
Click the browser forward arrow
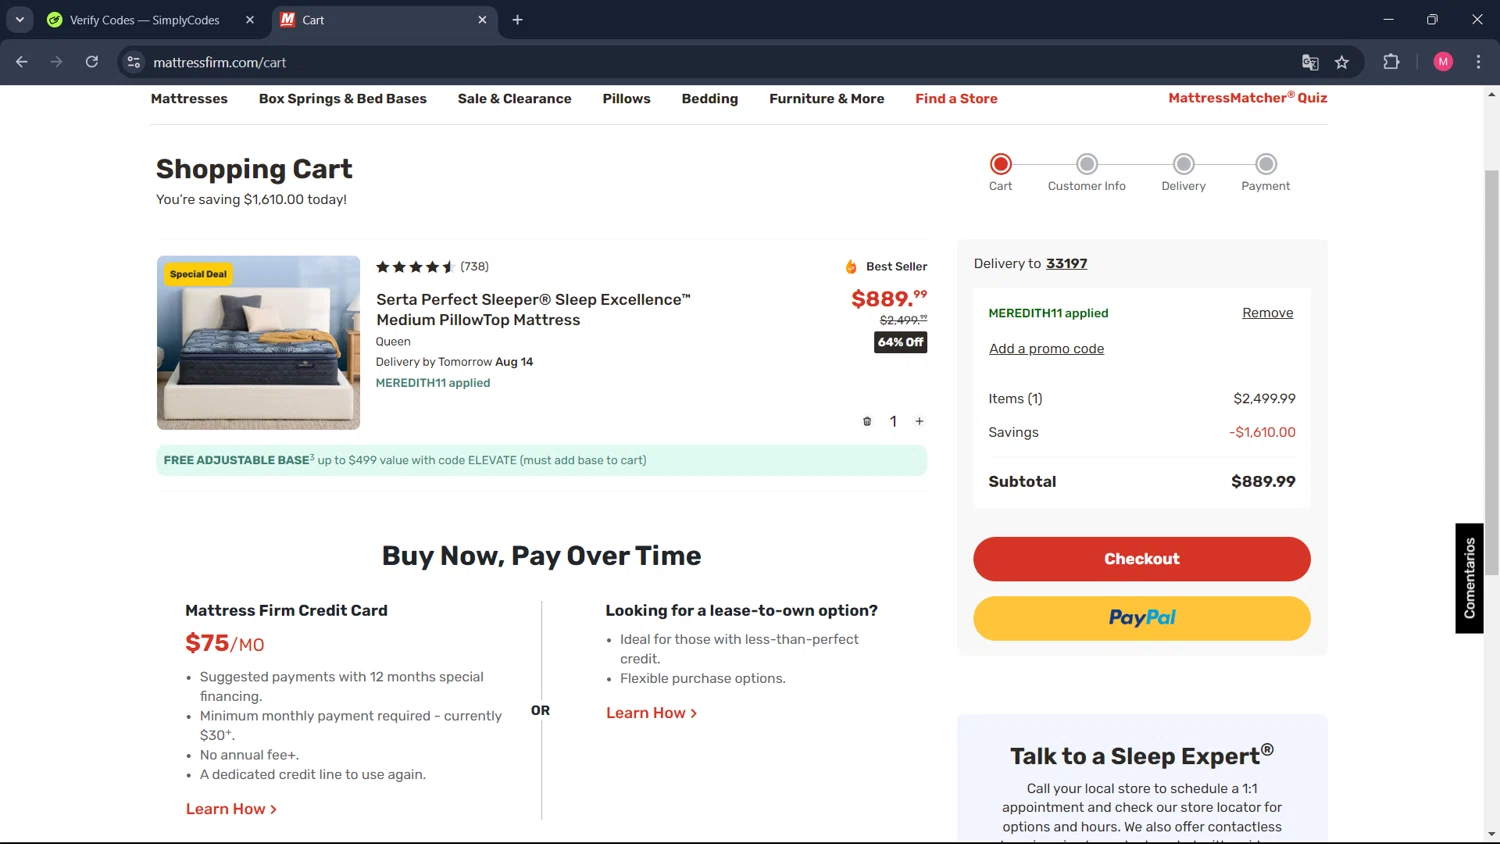coord(56,62)
